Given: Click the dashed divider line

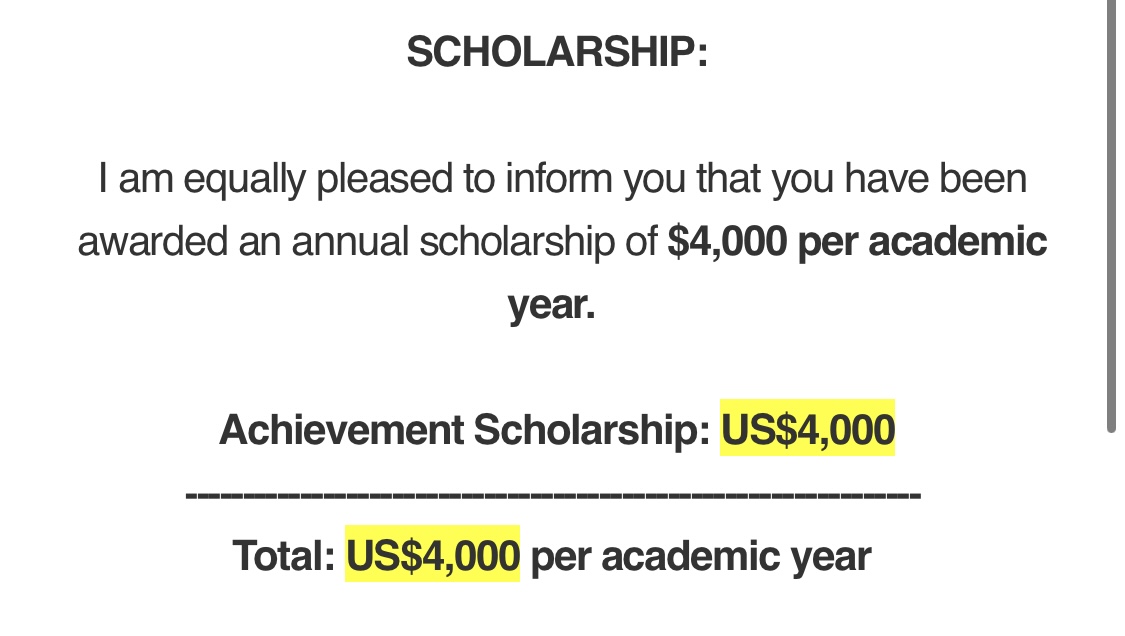Looking at the screenshot, I should tap(553, 494).
